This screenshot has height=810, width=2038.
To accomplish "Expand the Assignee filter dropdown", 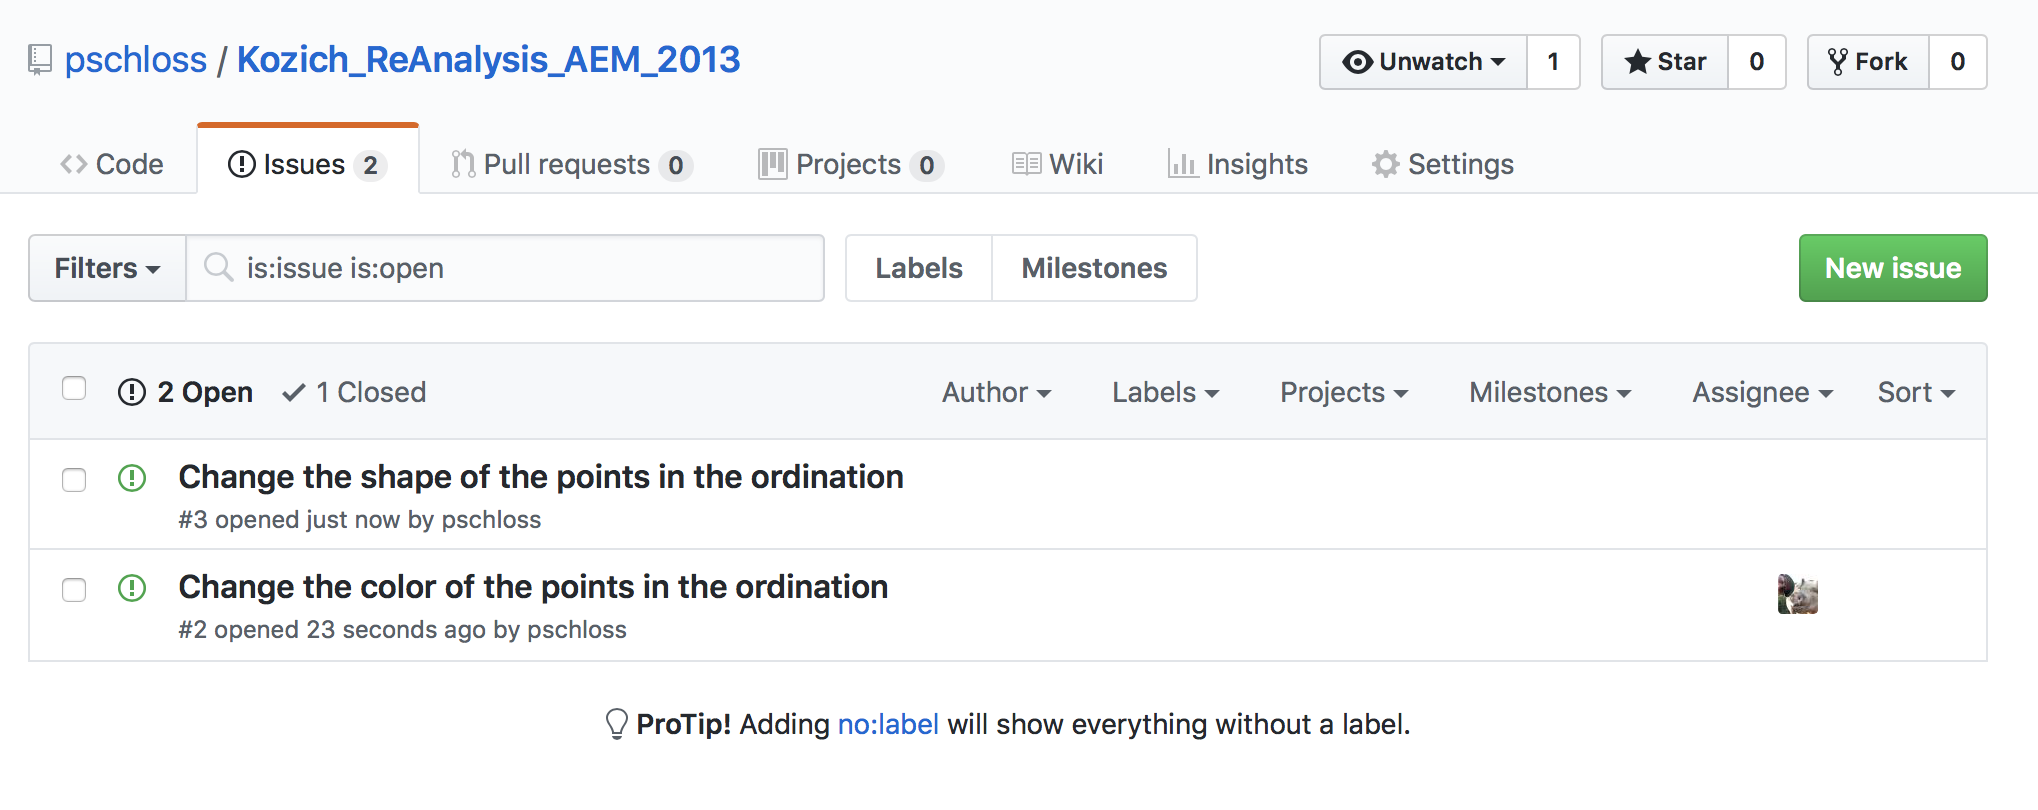I will 1762,392.
